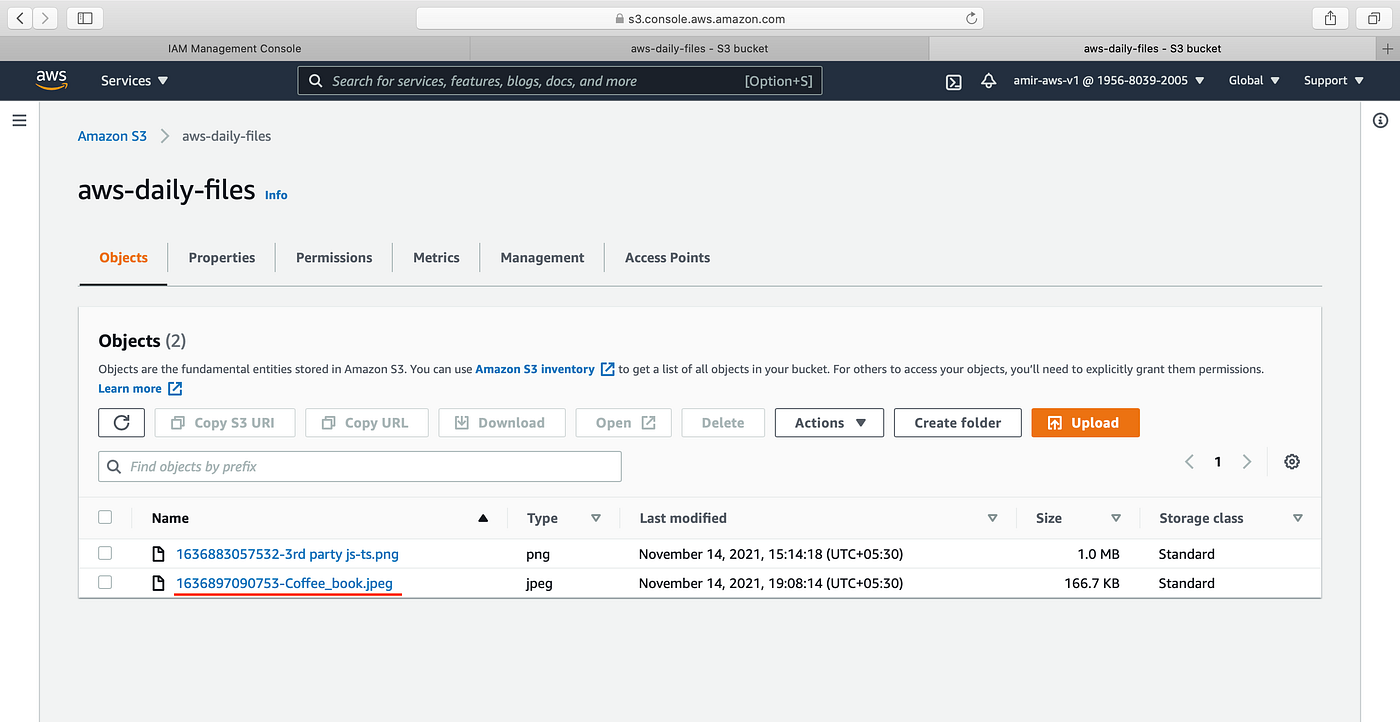The image size is (1400, 722).
Task: Sort by Storage class column arrow
Action: [x=1297, y=518]
